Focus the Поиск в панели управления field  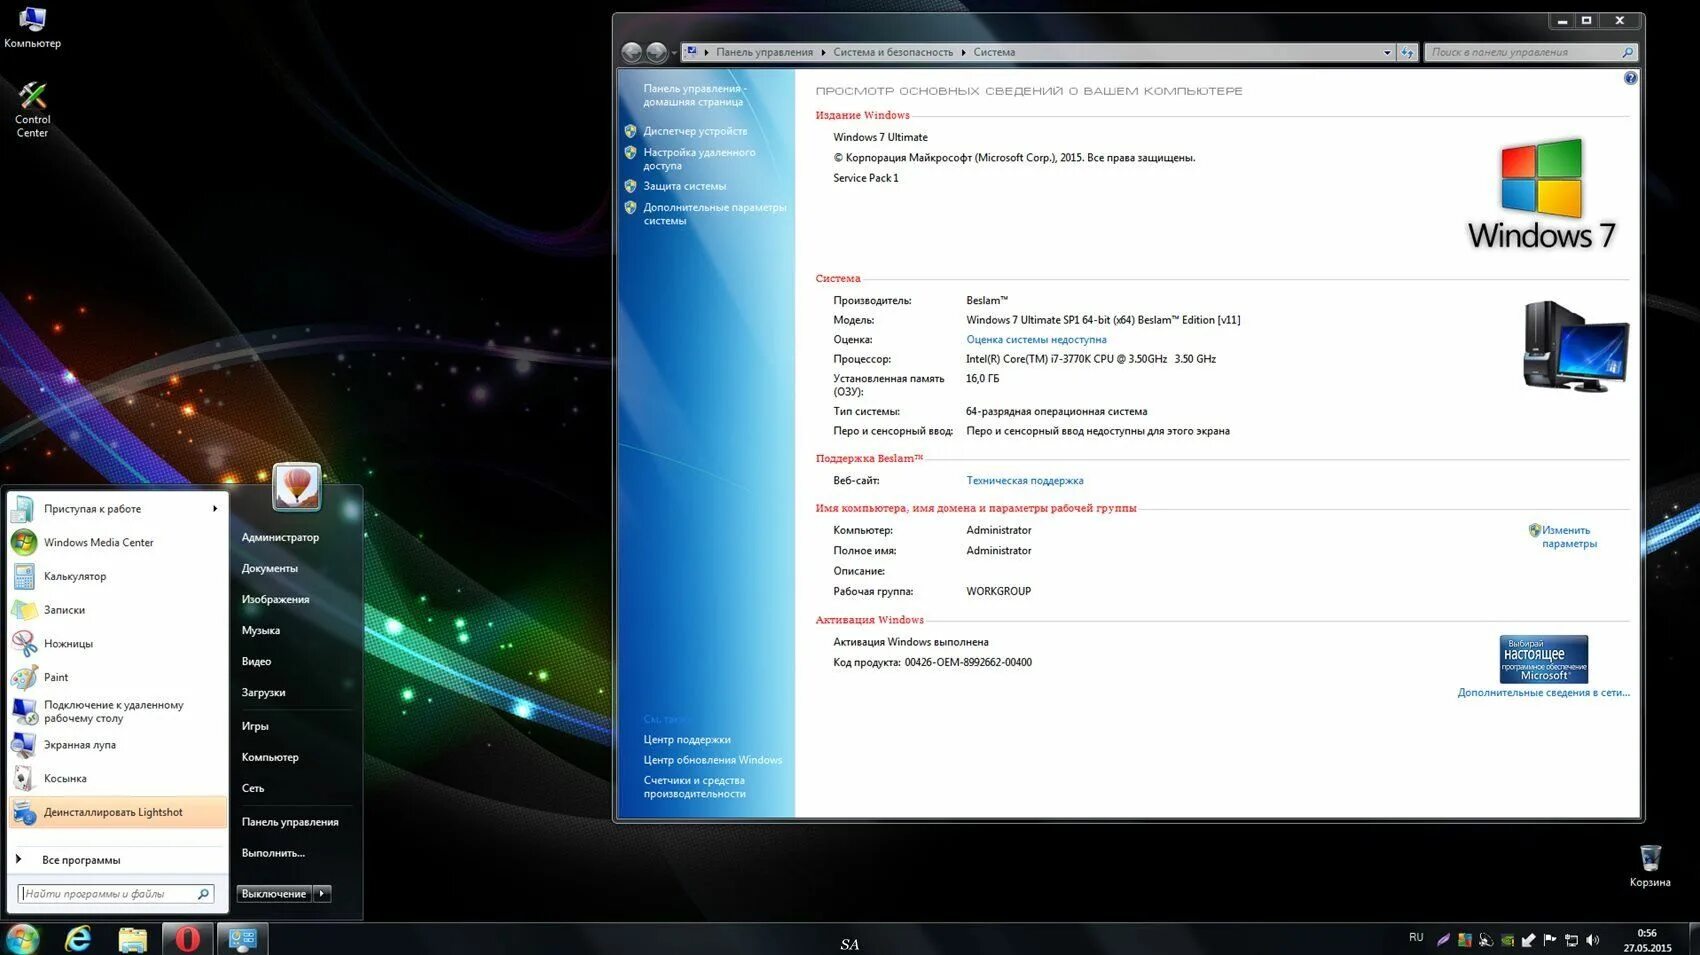pyautogui.click(x=1531, y=52)
